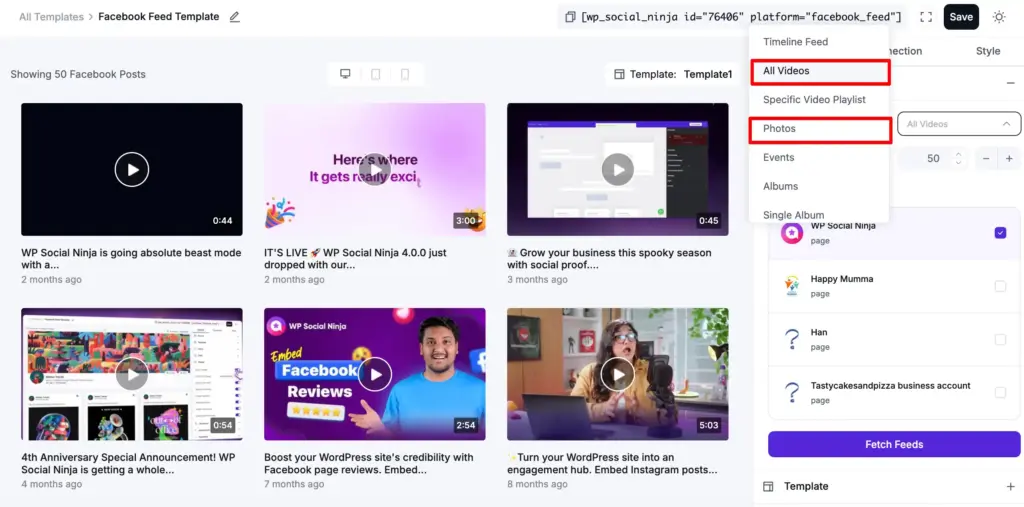Click the small spinner arrows beside 50
The width and height of the screenshot is (1024, 507).
pyautogui.click(x=958, y=159)
